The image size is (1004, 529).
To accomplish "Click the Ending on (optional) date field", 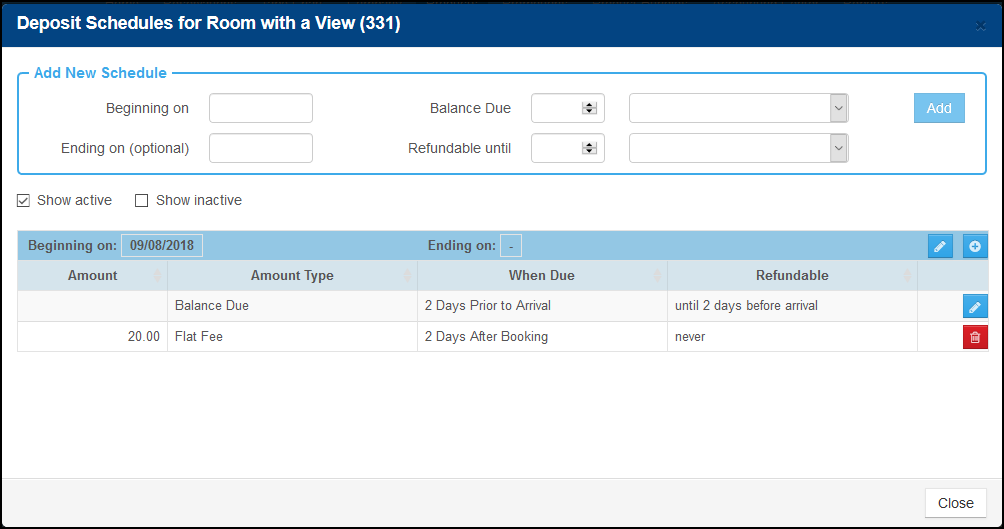I will (x=261, y=148).
